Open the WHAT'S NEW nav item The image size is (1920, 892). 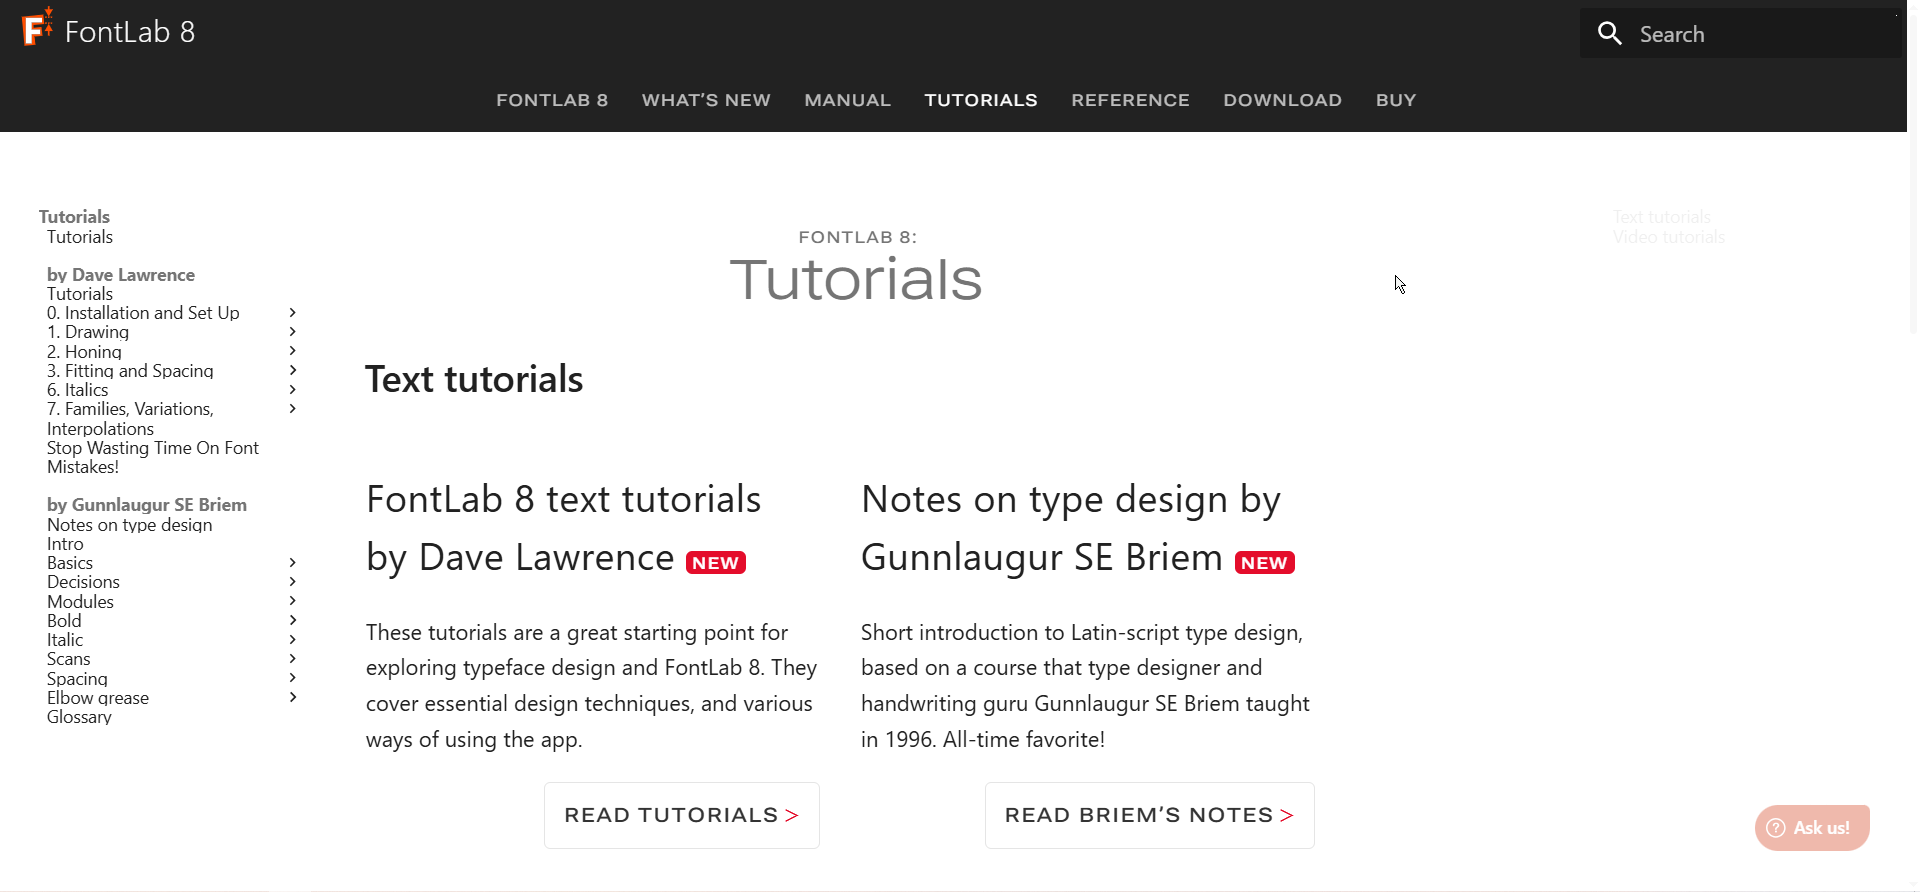(x=706, y=100)
